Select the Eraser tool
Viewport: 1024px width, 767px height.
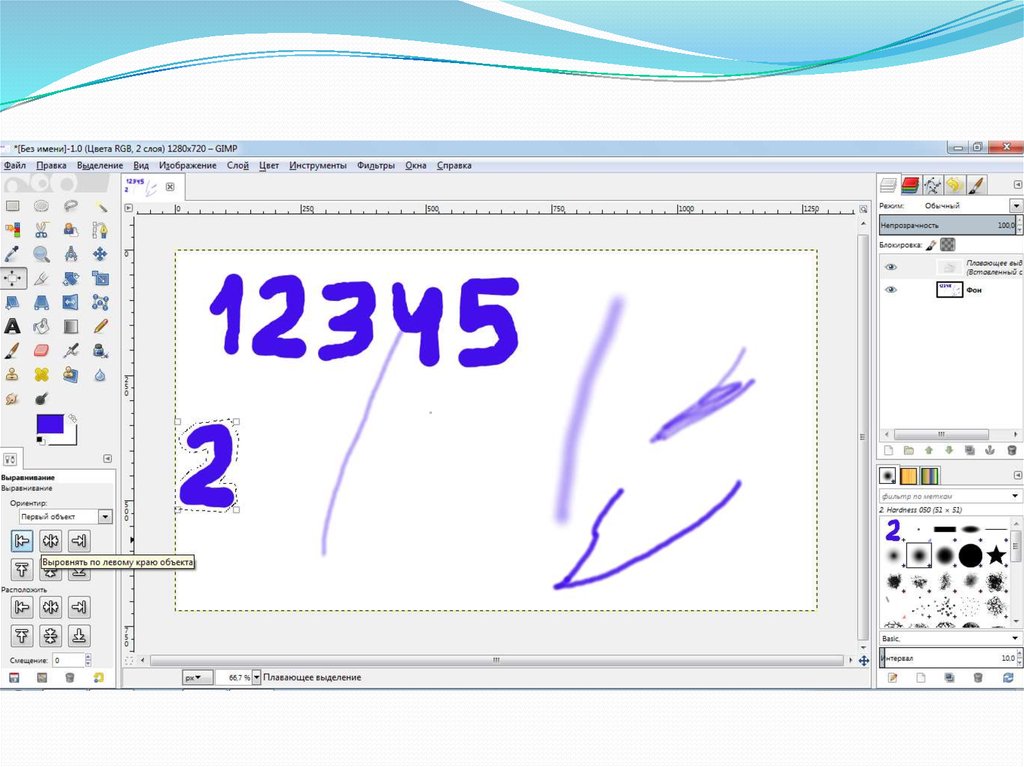tap(41, 351)
